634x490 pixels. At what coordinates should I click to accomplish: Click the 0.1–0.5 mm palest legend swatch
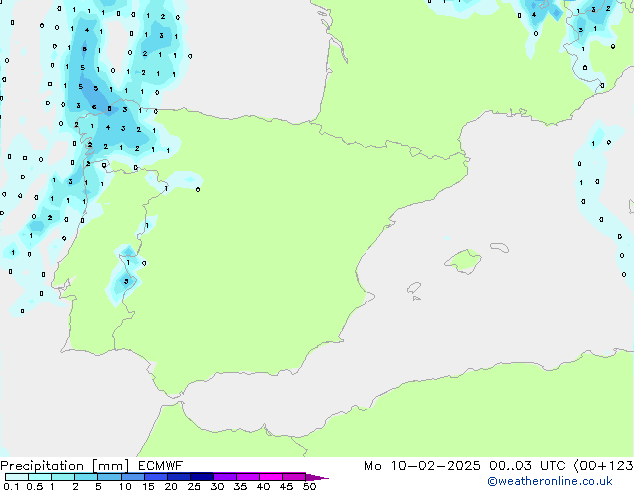tap(17, 477)
